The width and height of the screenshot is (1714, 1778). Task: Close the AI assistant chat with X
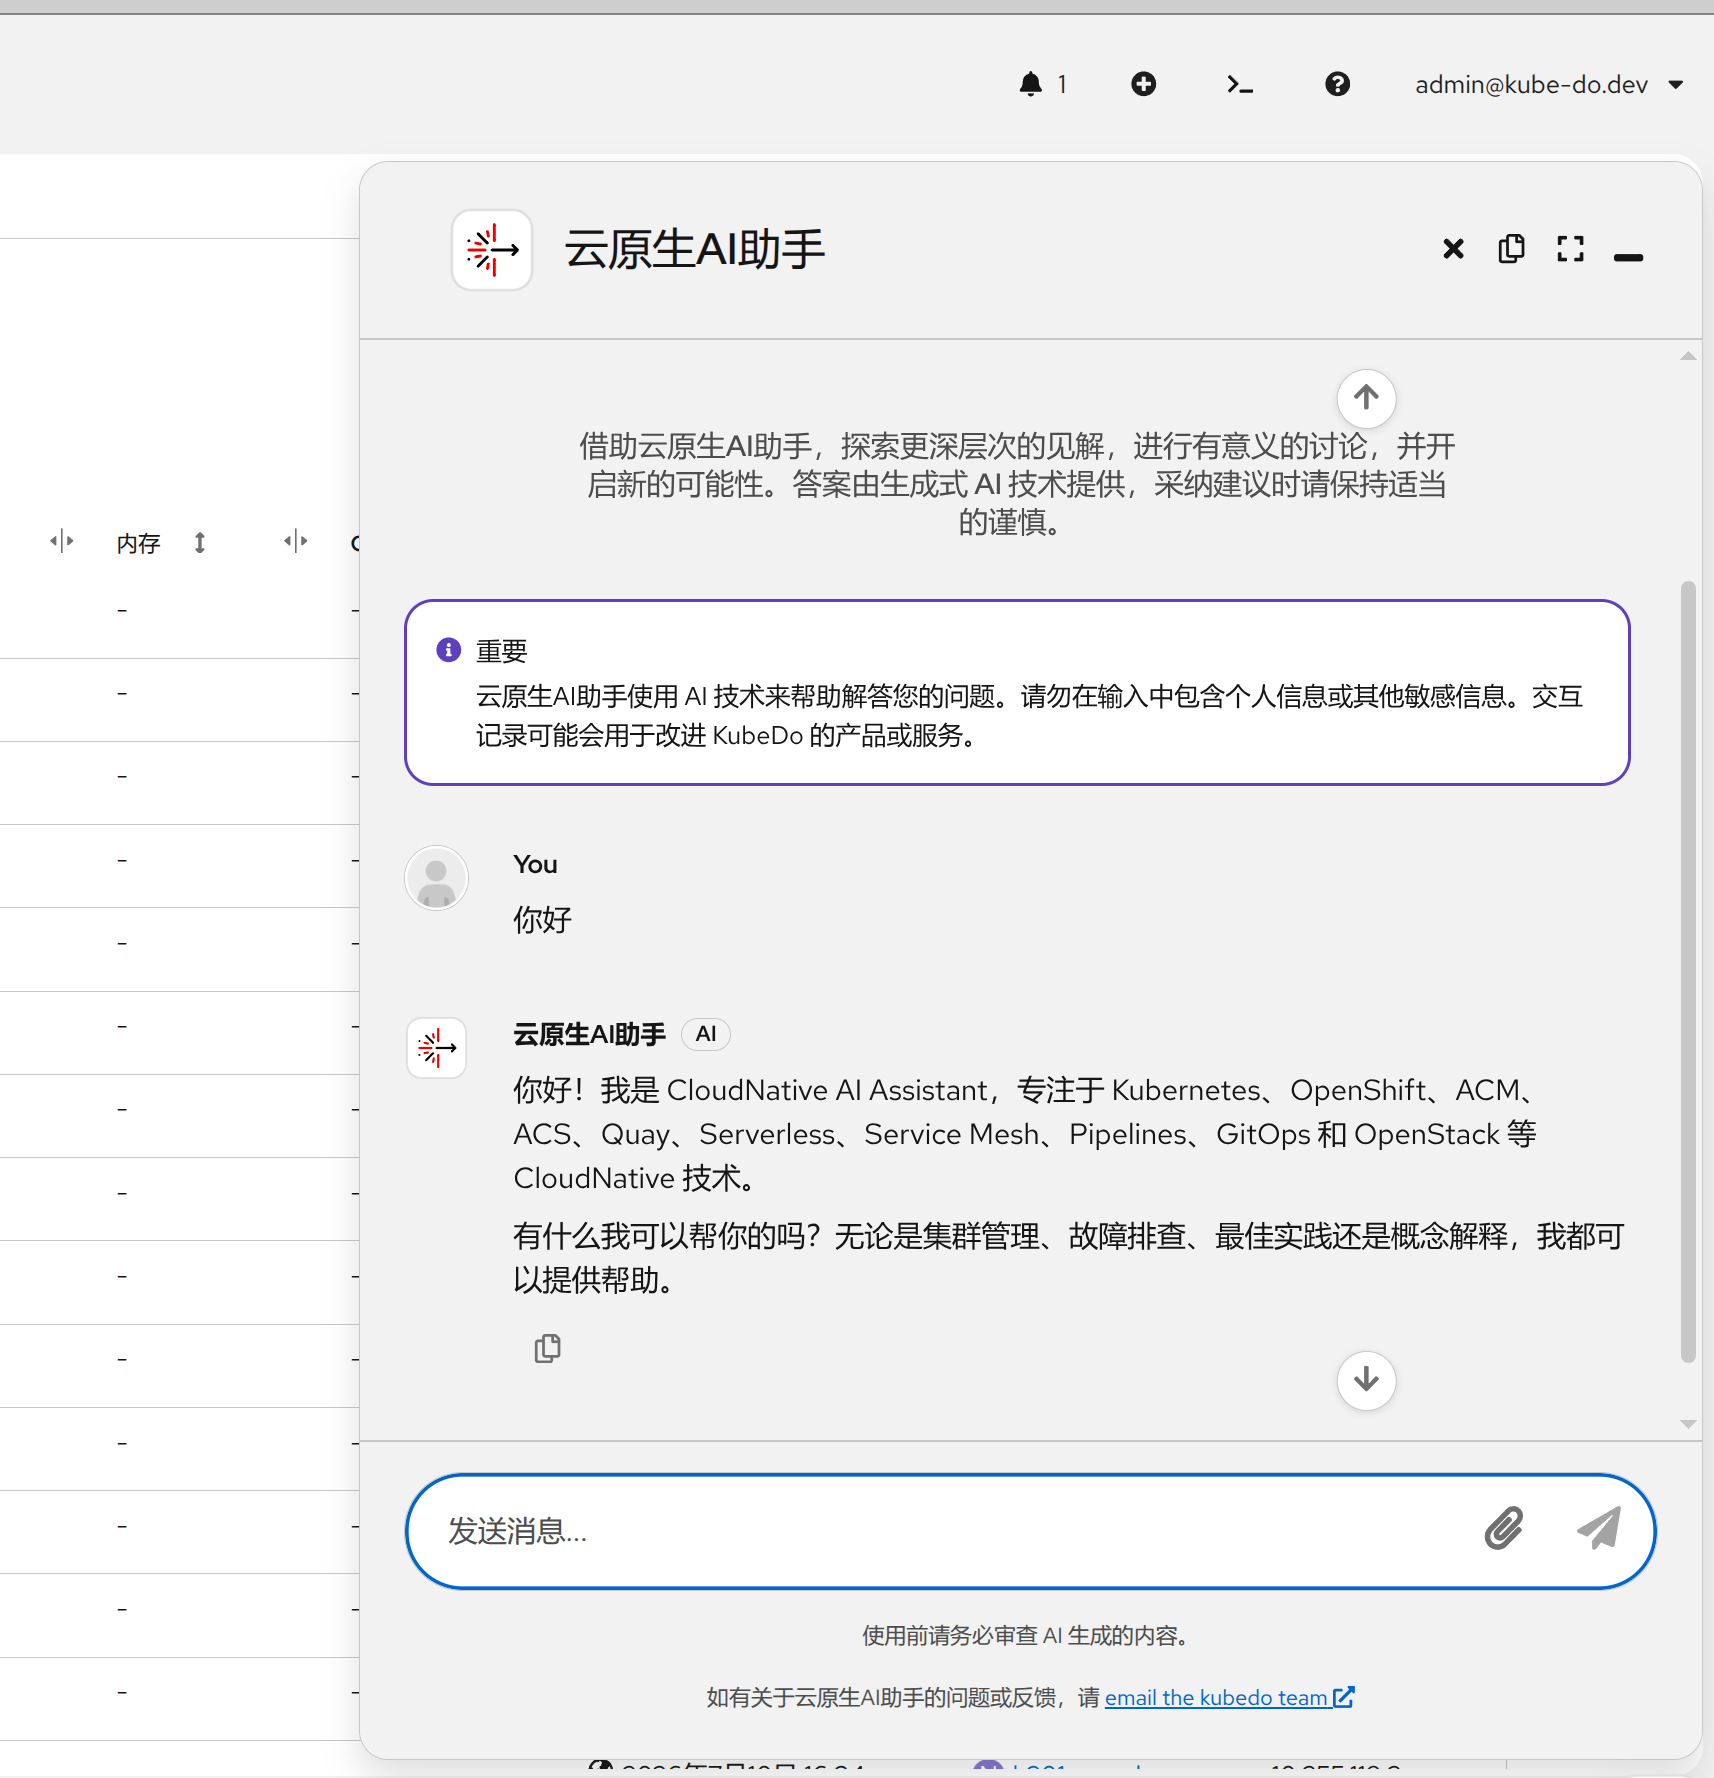tap(1453, 249)
